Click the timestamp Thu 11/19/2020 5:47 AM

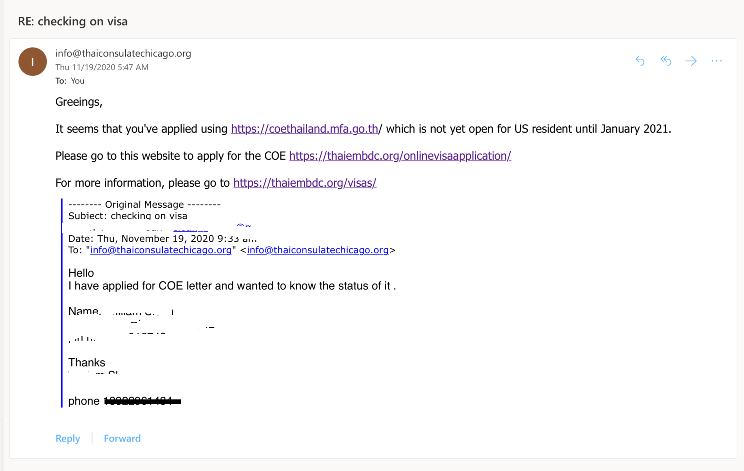pyautogui.click(x=102, y=67)
